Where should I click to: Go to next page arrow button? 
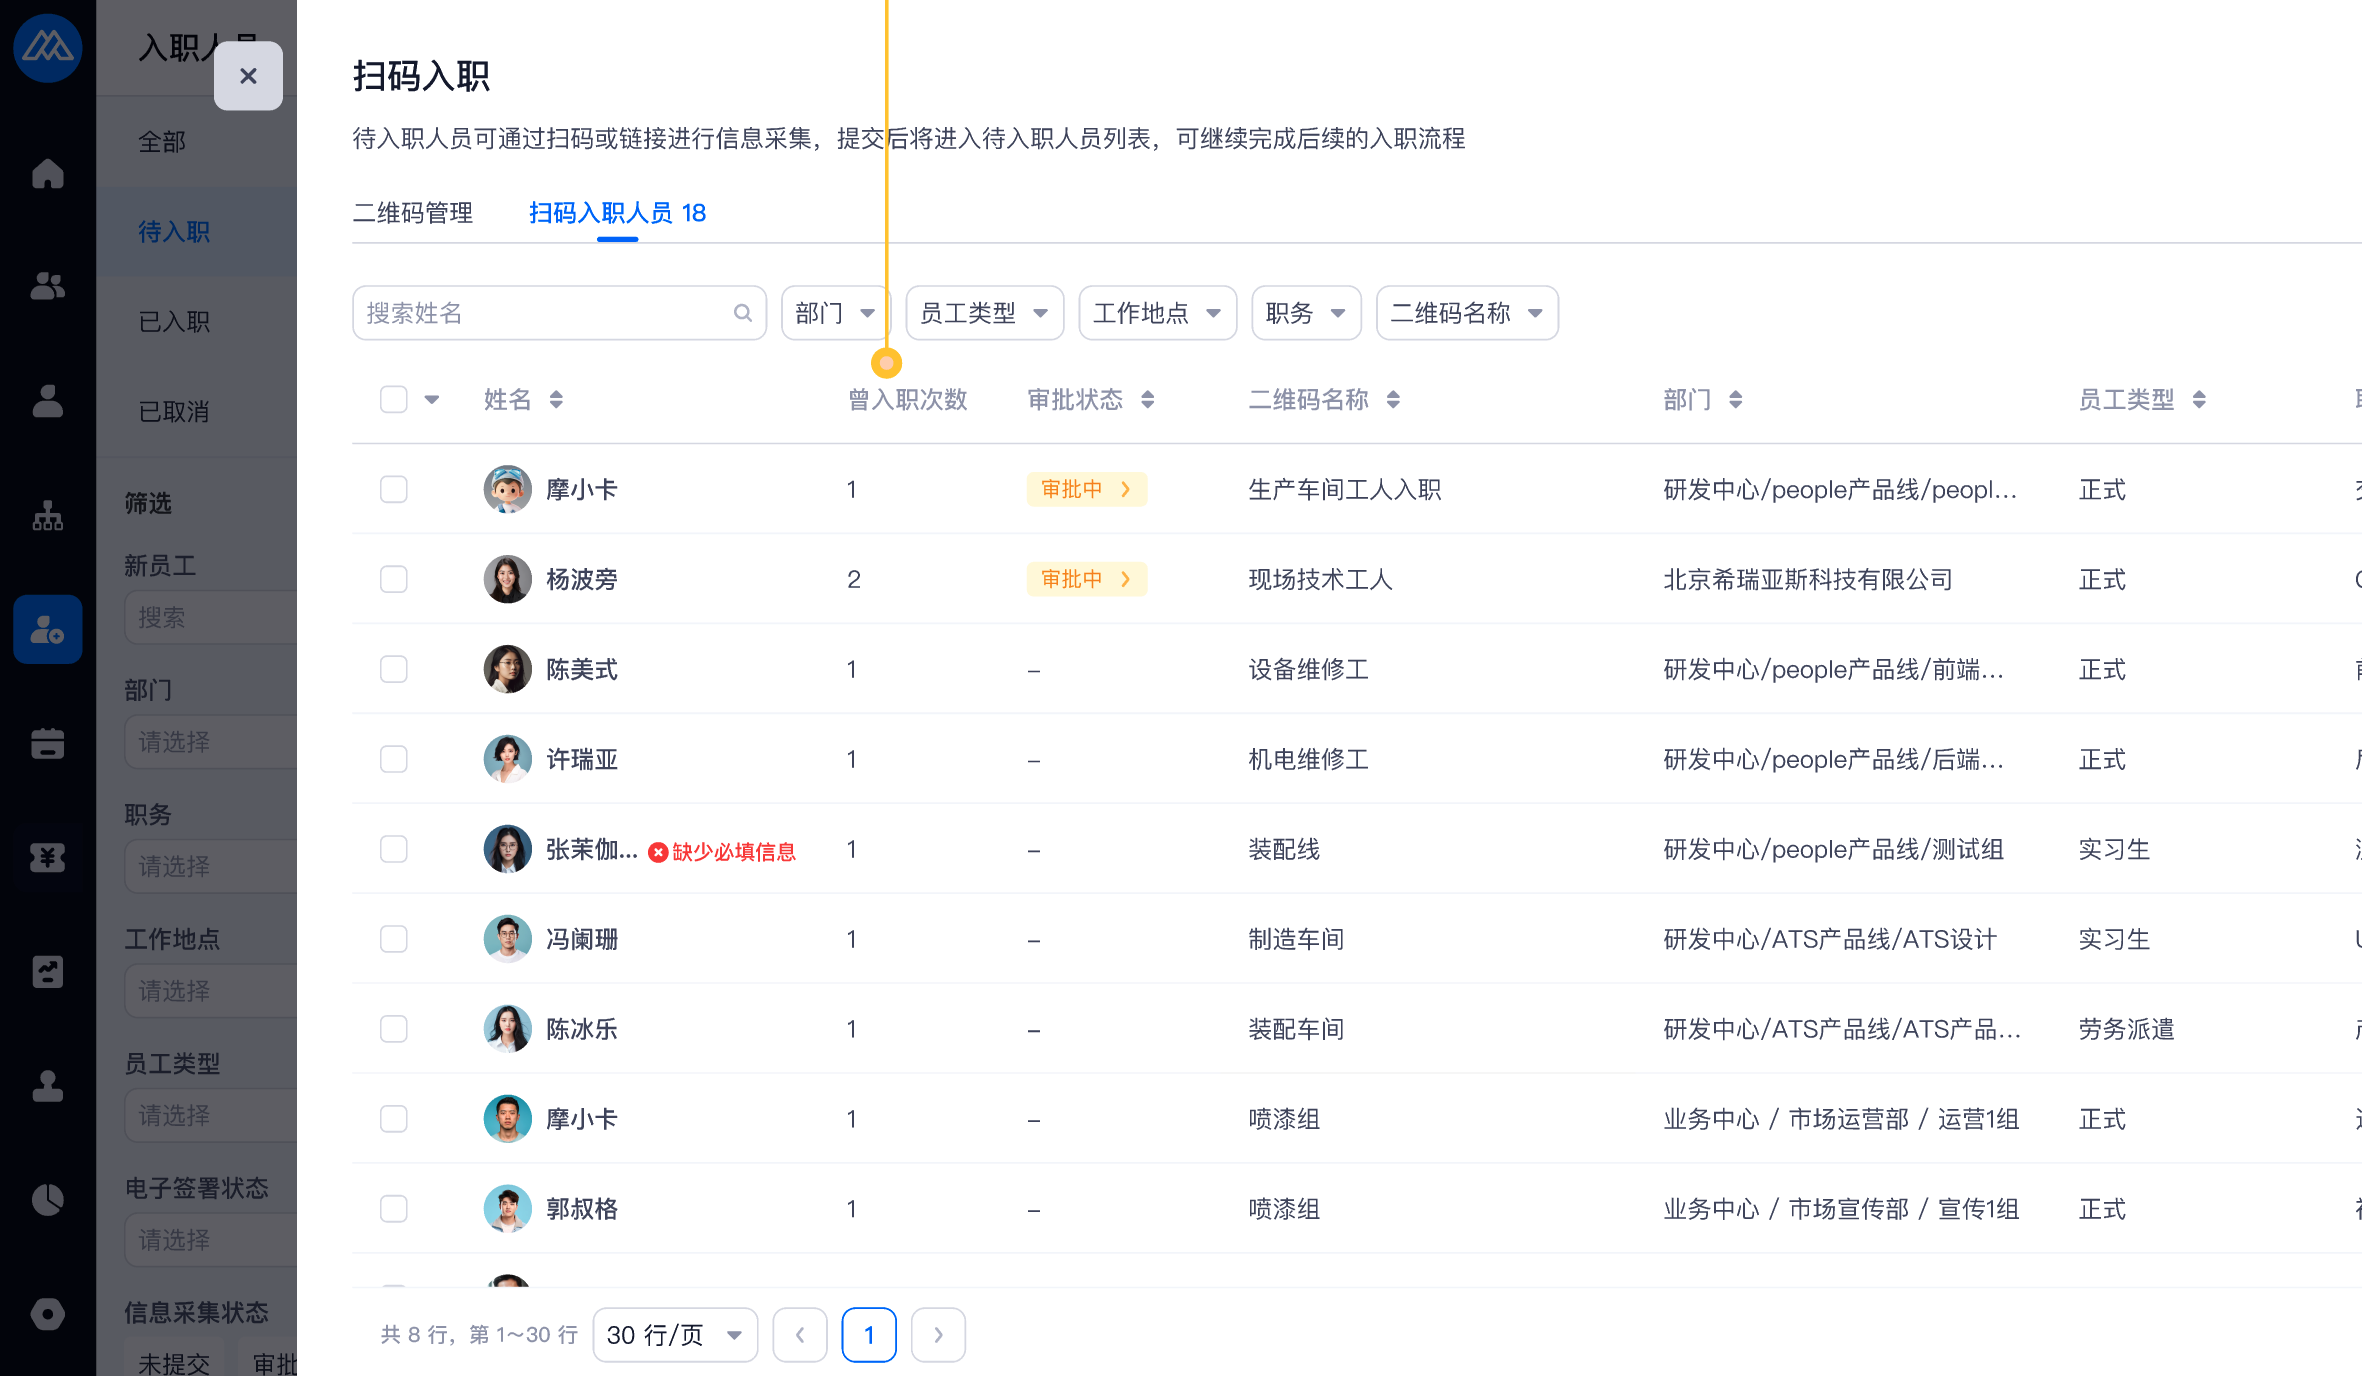pyautogui.click(x=938, y=1335)
